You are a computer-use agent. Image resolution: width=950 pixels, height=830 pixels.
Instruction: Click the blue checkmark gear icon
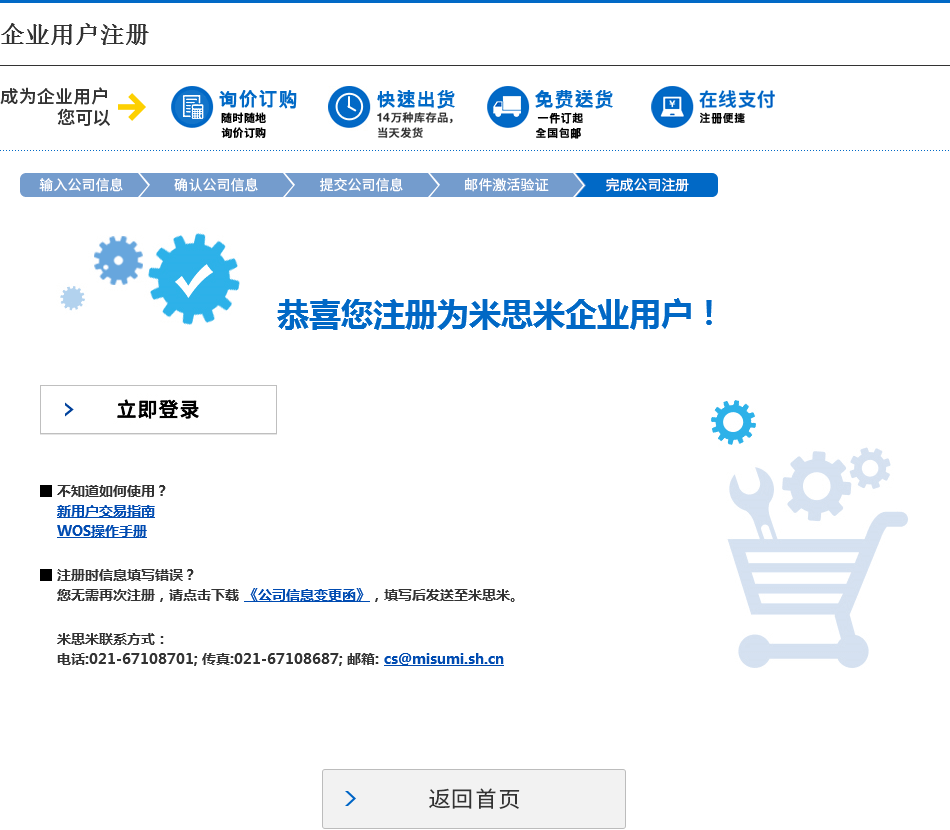[193, 279]
